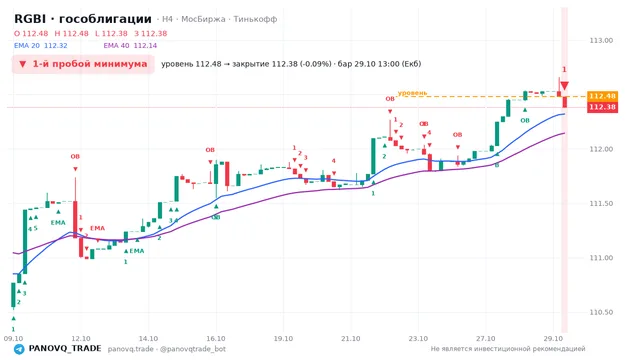
Task: Click the @panovqtrade_bot handle
Action: tap(193, 349)
